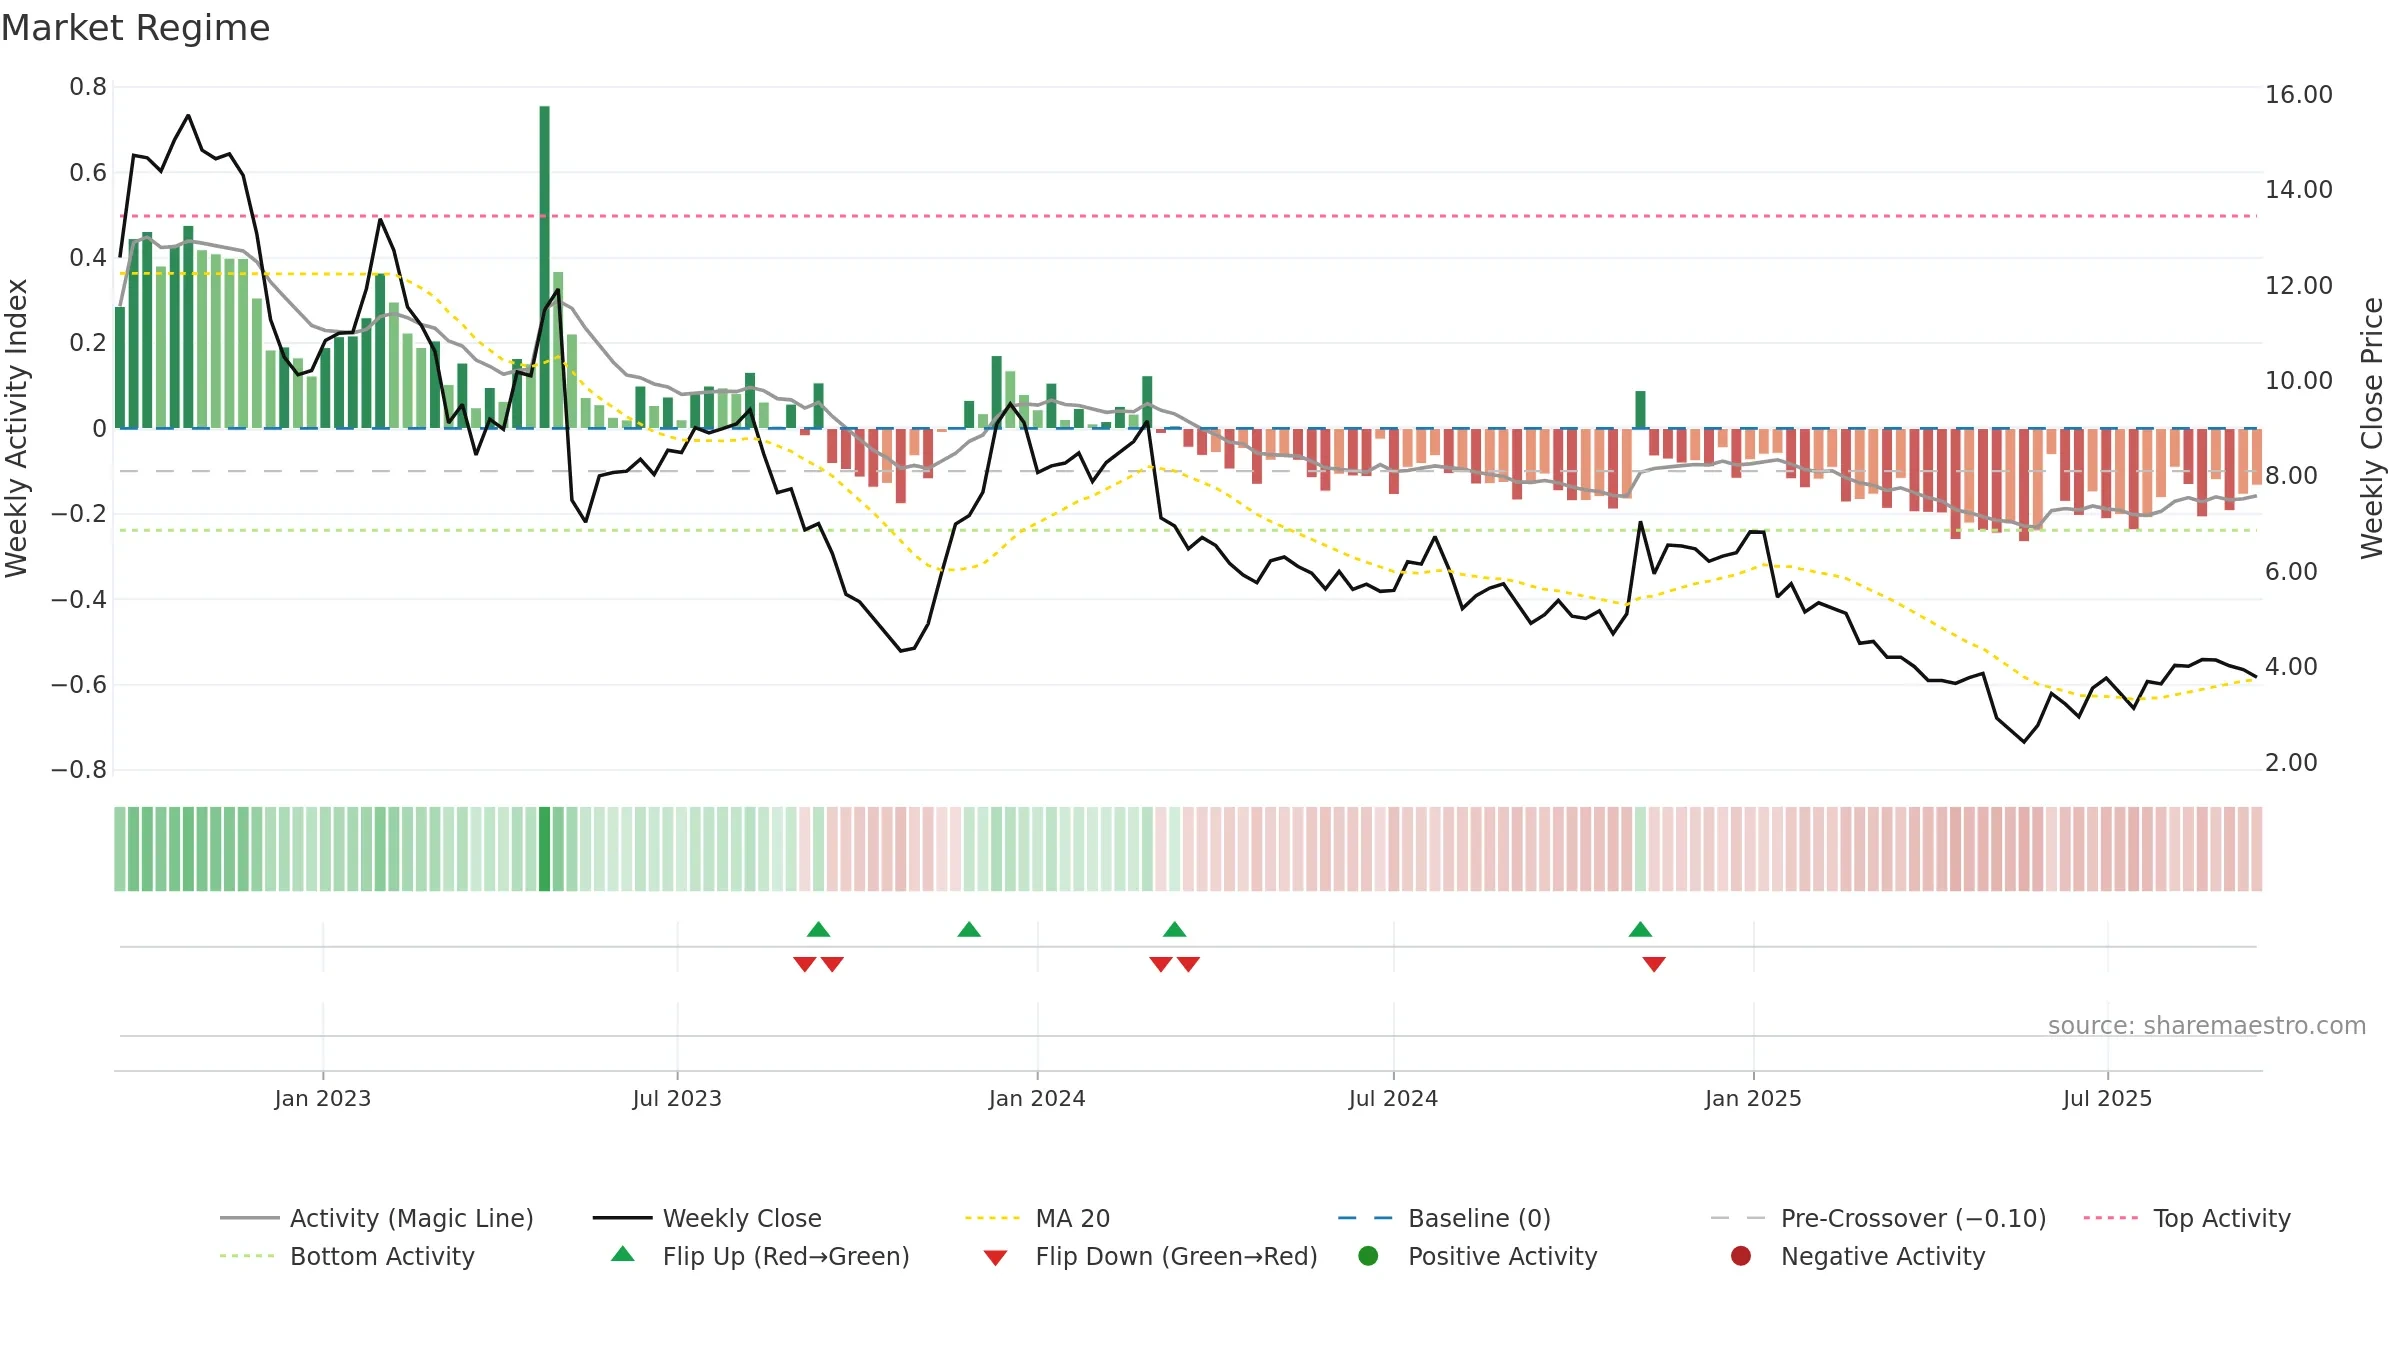The image size is (2400, 1350).
Task: Click the 8.00 price axis tick
Action: 2291,476
